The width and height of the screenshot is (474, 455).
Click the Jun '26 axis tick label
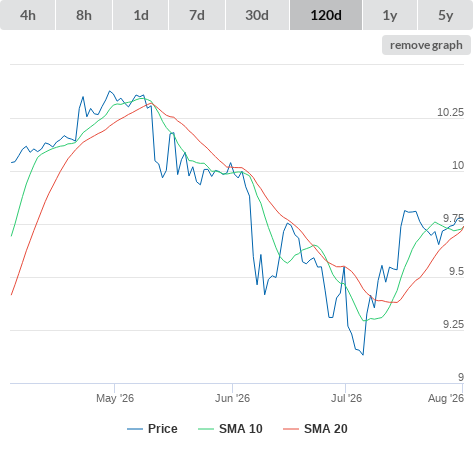tap(232, 398)
